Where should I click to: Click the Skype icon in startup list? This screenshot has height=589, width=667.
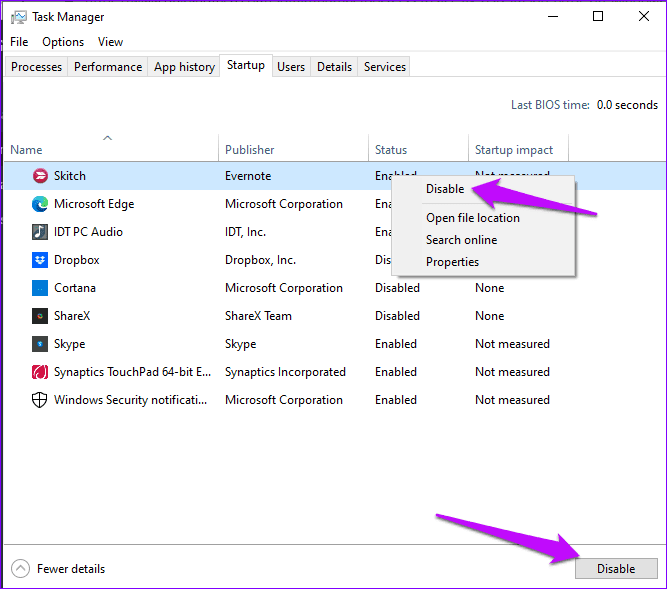[40, 344]
